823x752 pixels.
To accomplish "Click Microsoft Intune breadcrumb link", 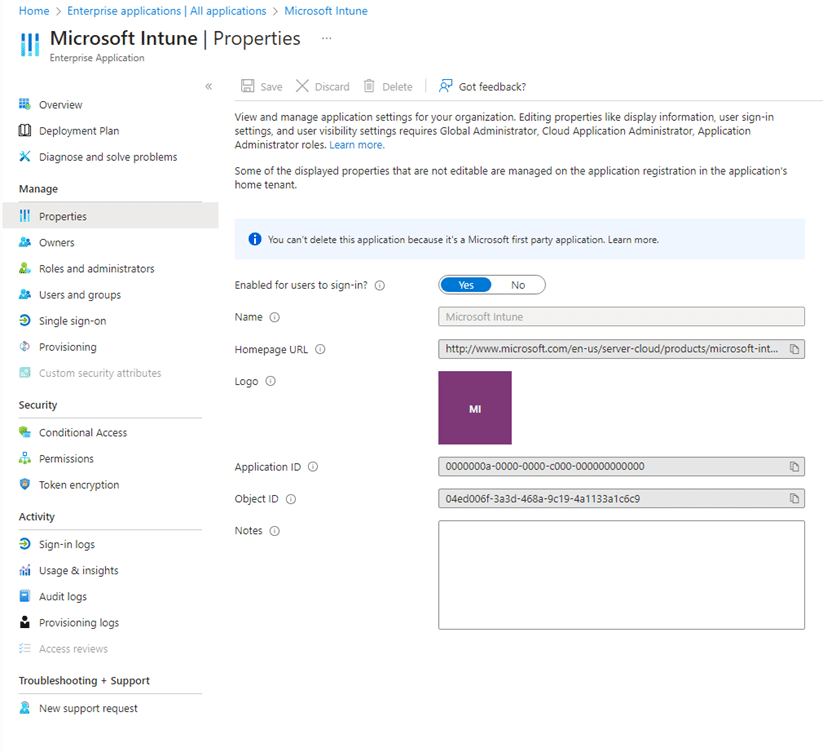I will (x=326, y=11).
